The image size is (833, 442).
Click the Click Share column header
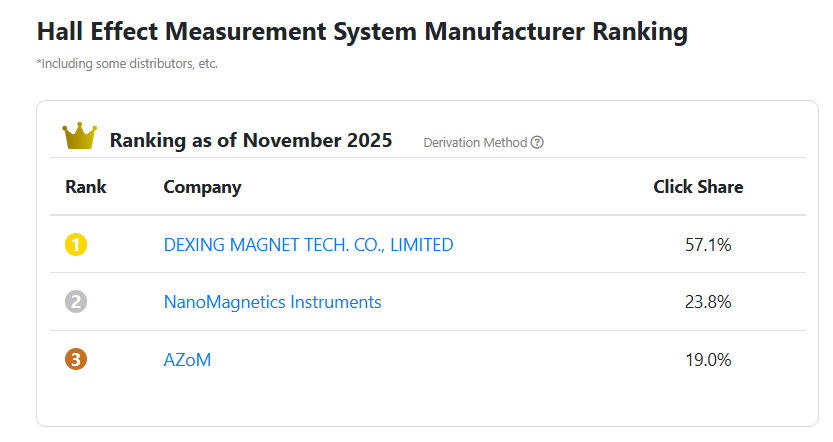[698, 187]
